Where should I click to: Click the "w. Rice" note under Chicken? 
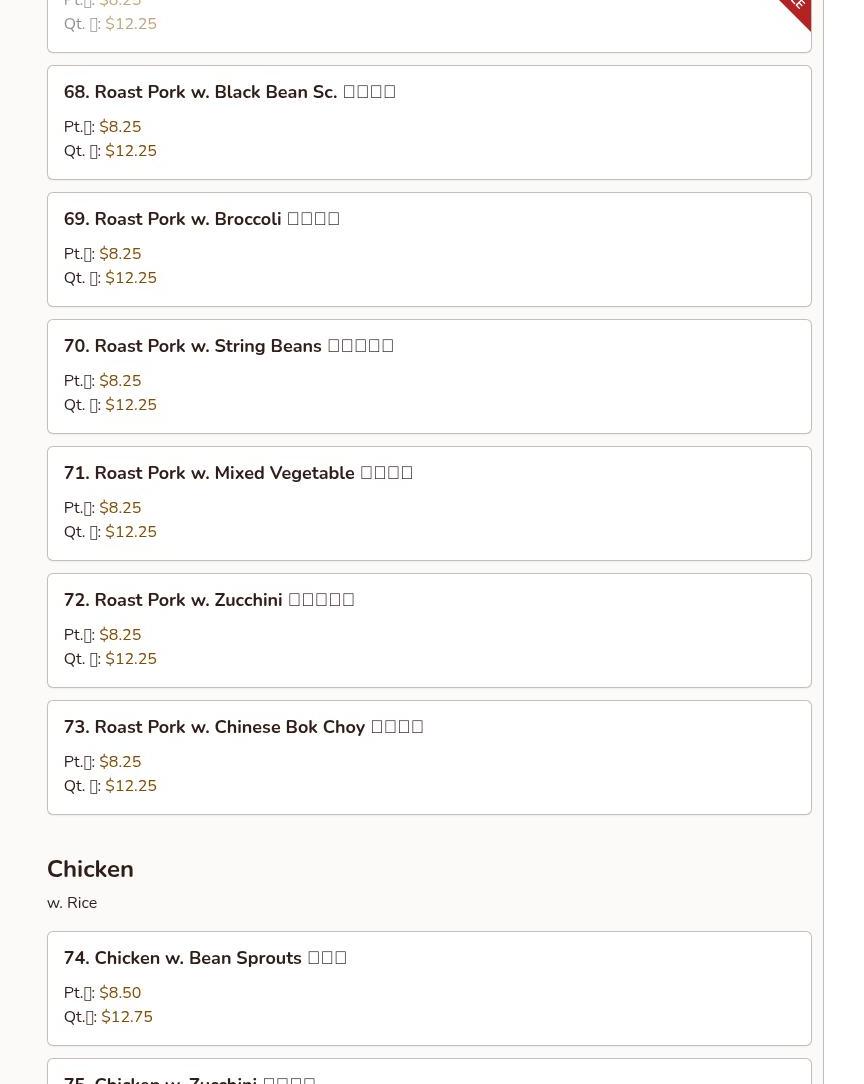tap(72, 903)
